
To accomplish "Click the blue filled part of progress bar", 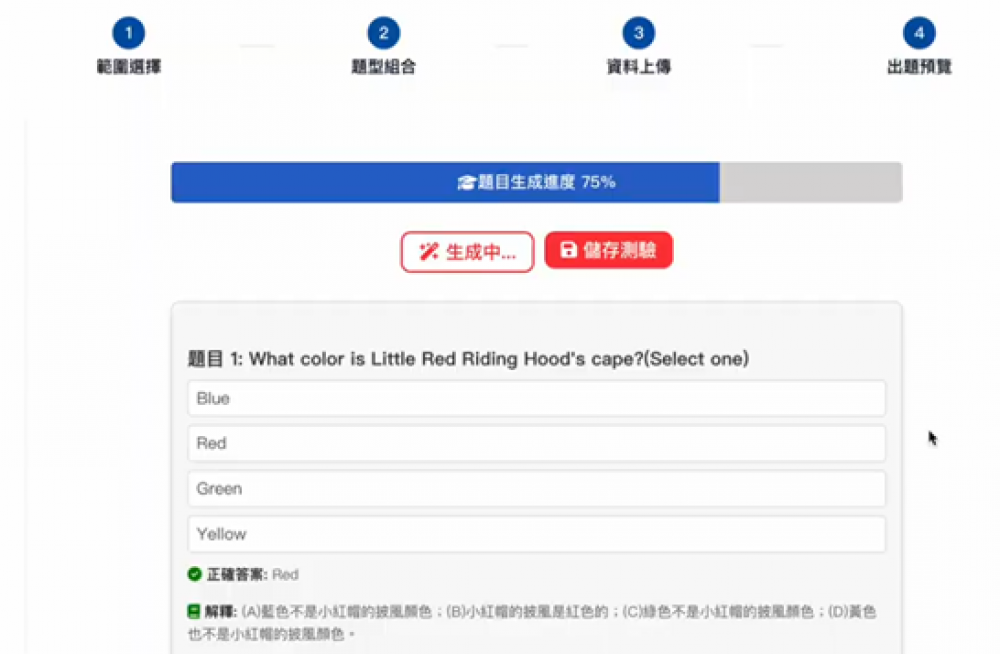I will point(300,183).
